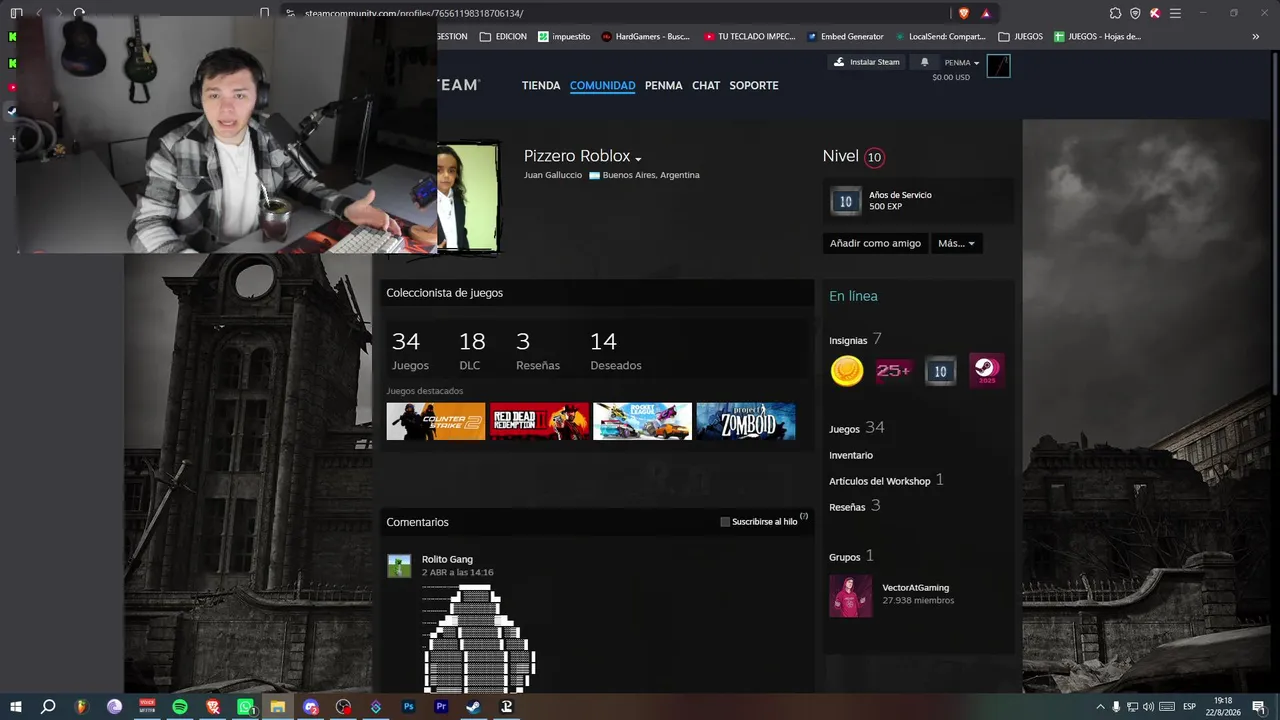
Task: Open the Rocket League featured game
Action: point(642,421)
